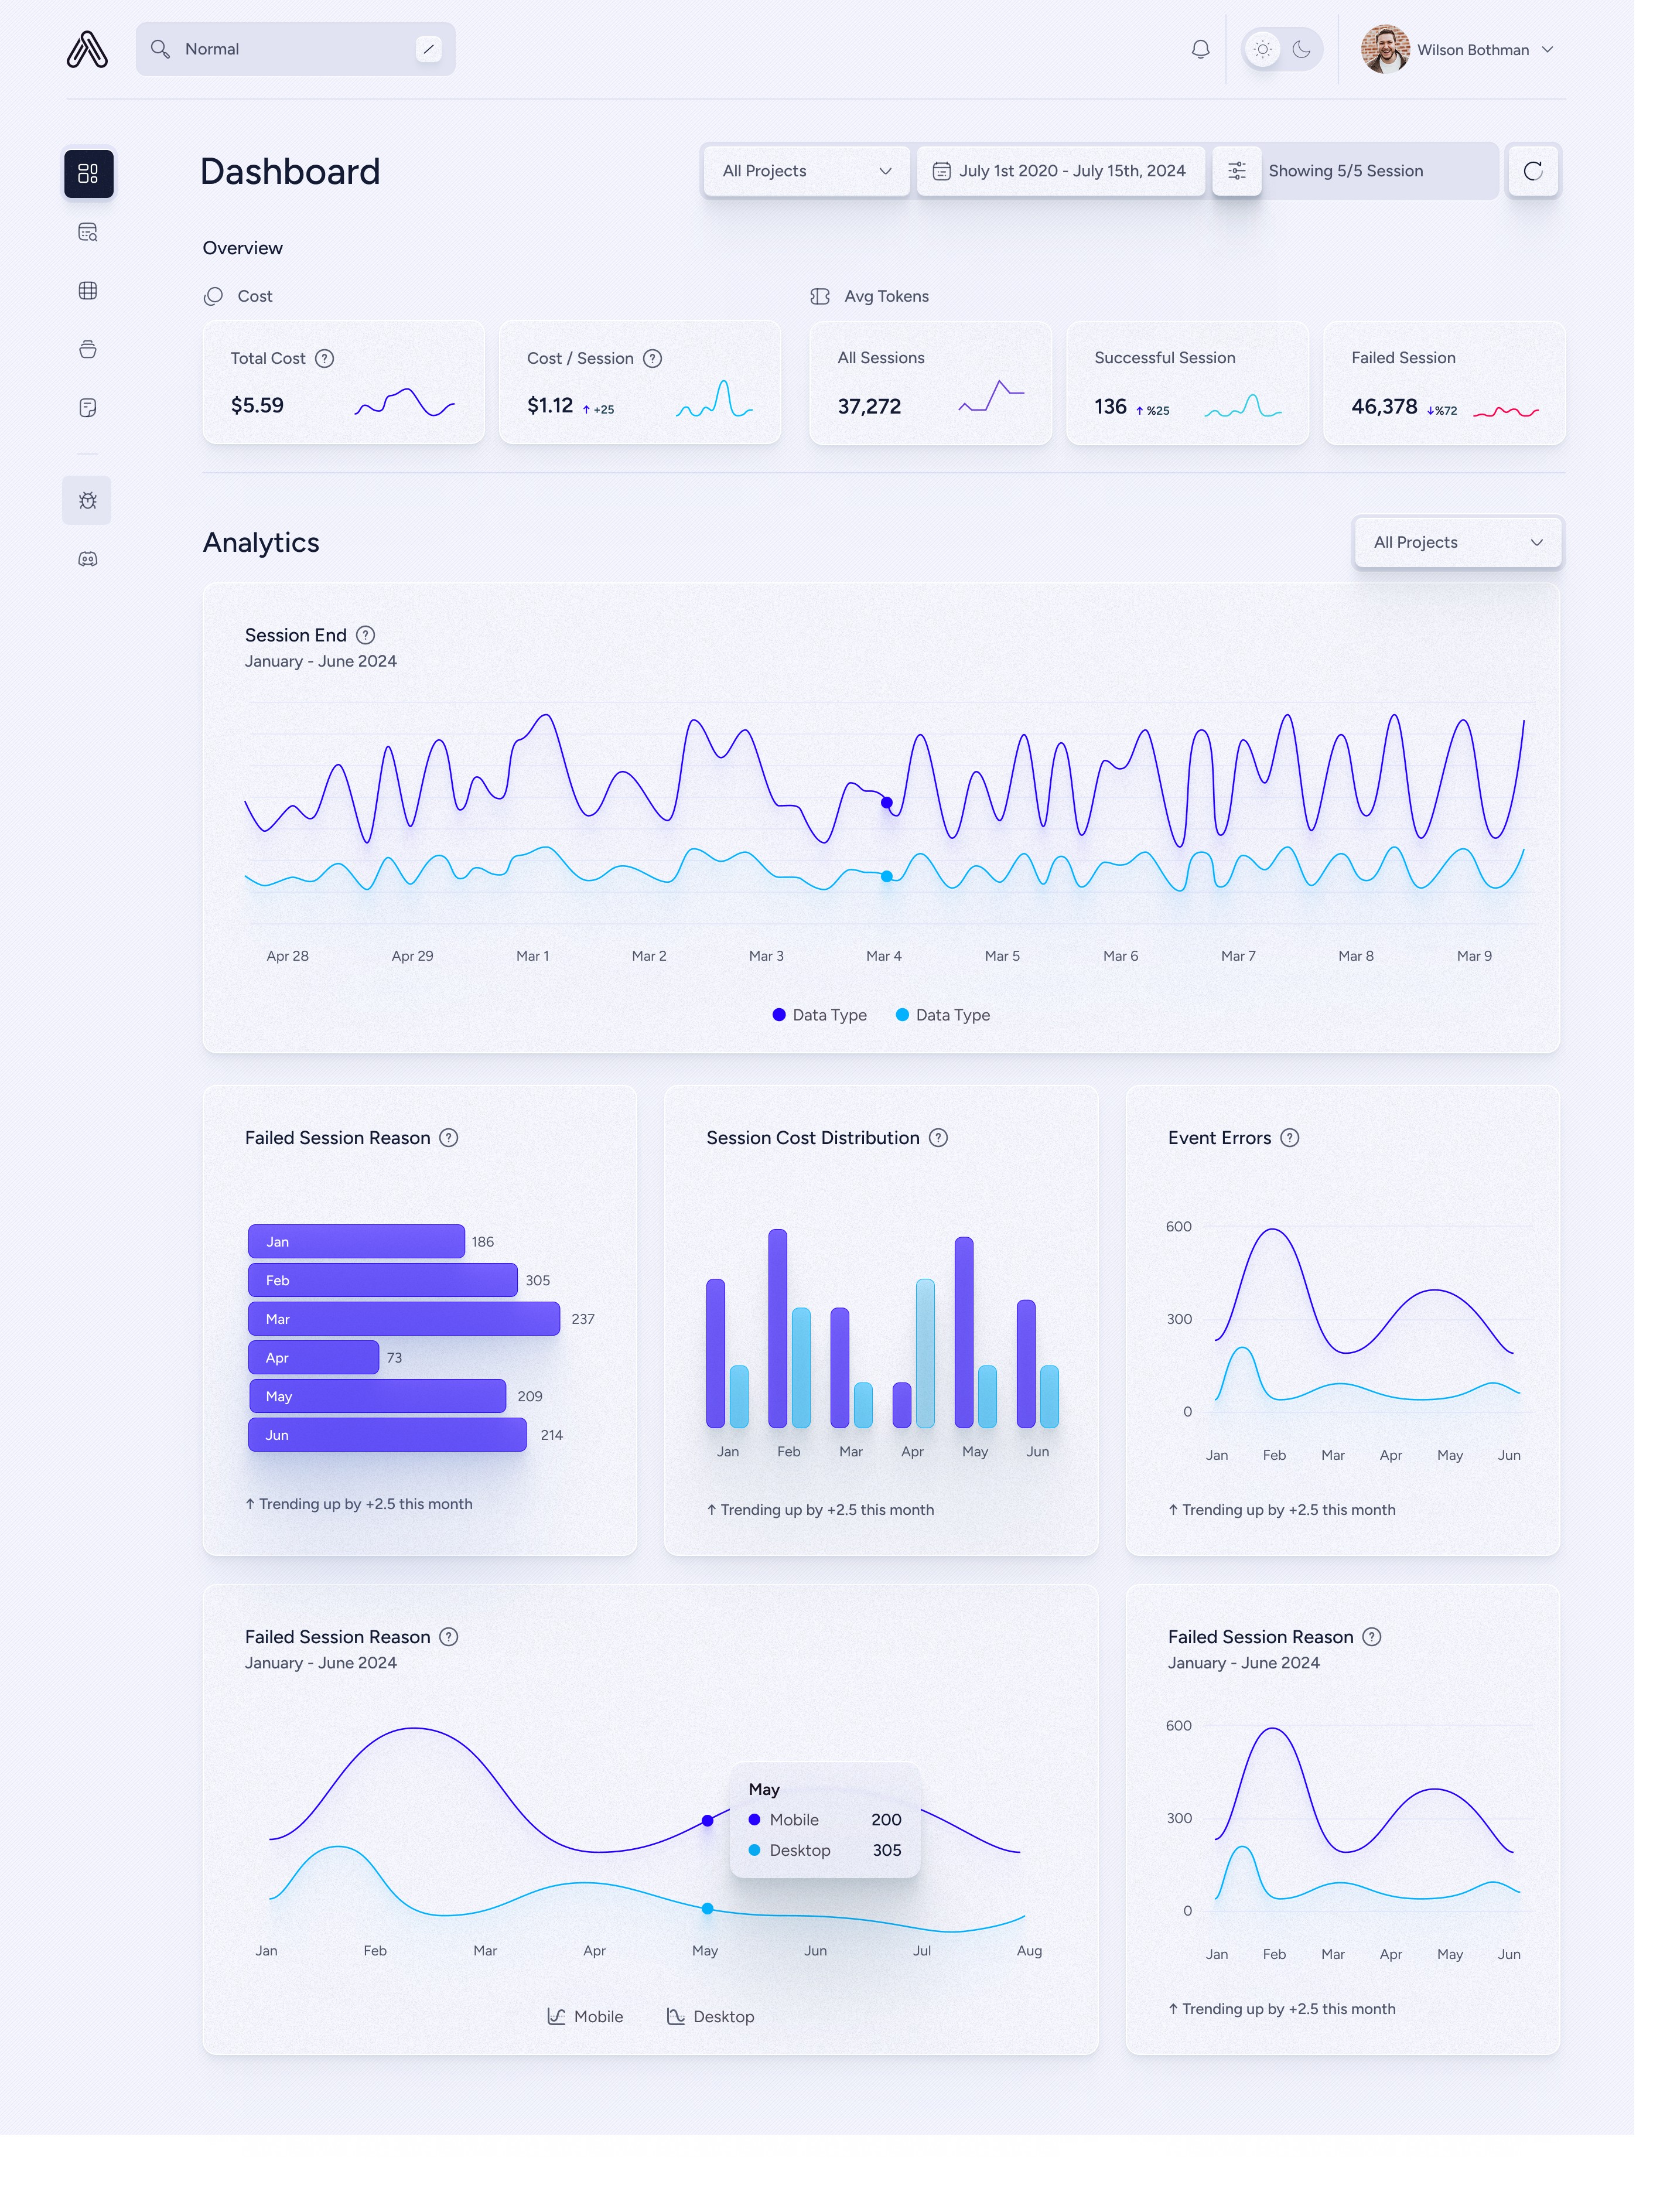Open the globe sidebar icon
Image resolution: width=1660 pixels, height=2212 pixels.
[88, 290]
